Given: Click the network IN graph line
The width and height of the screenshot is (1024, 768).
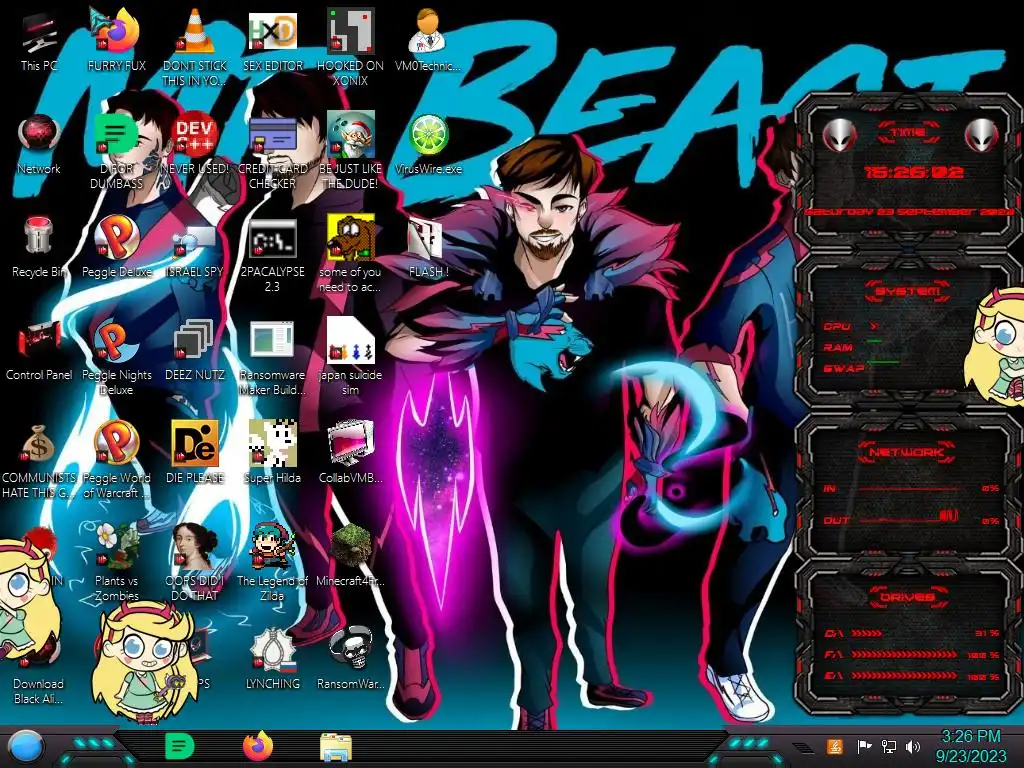Looking at the screenshot, I should 909,488.
